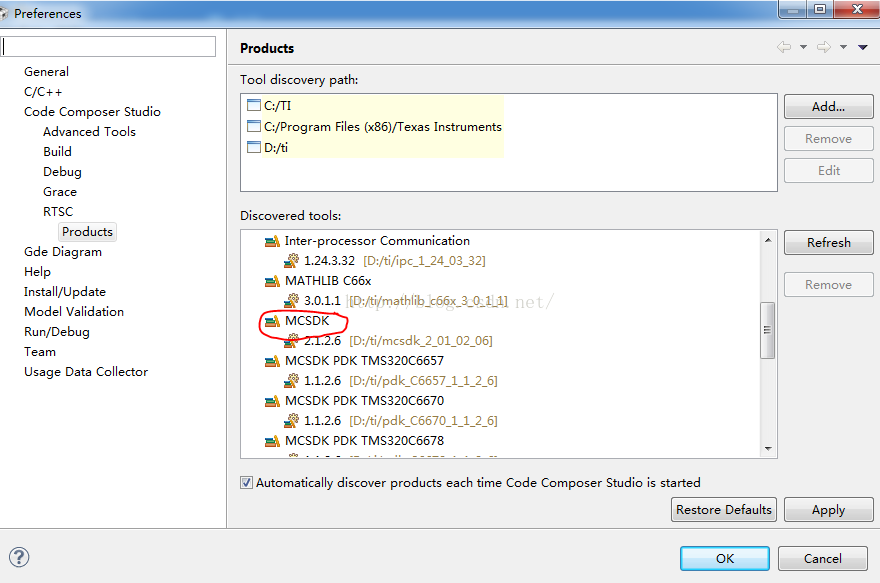Click the Forward navigation arrow icon
Screen dimensions: 880x583
click(824, 47)
